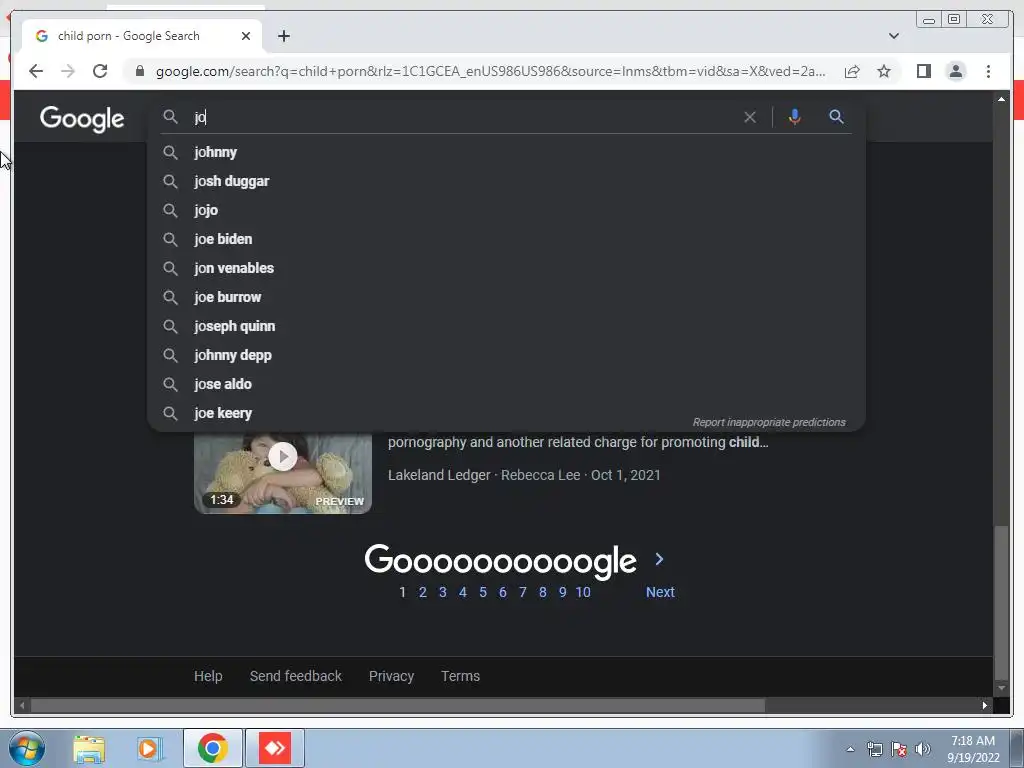Clear the search box text
The height and width of the screenshot is (768, 1024).
pyautogui.click(x=750, y=117)
